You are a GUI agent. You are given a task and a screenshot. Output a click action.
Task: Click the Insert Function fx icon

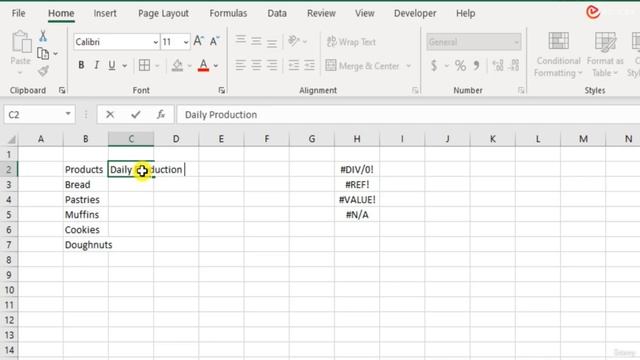161,115
